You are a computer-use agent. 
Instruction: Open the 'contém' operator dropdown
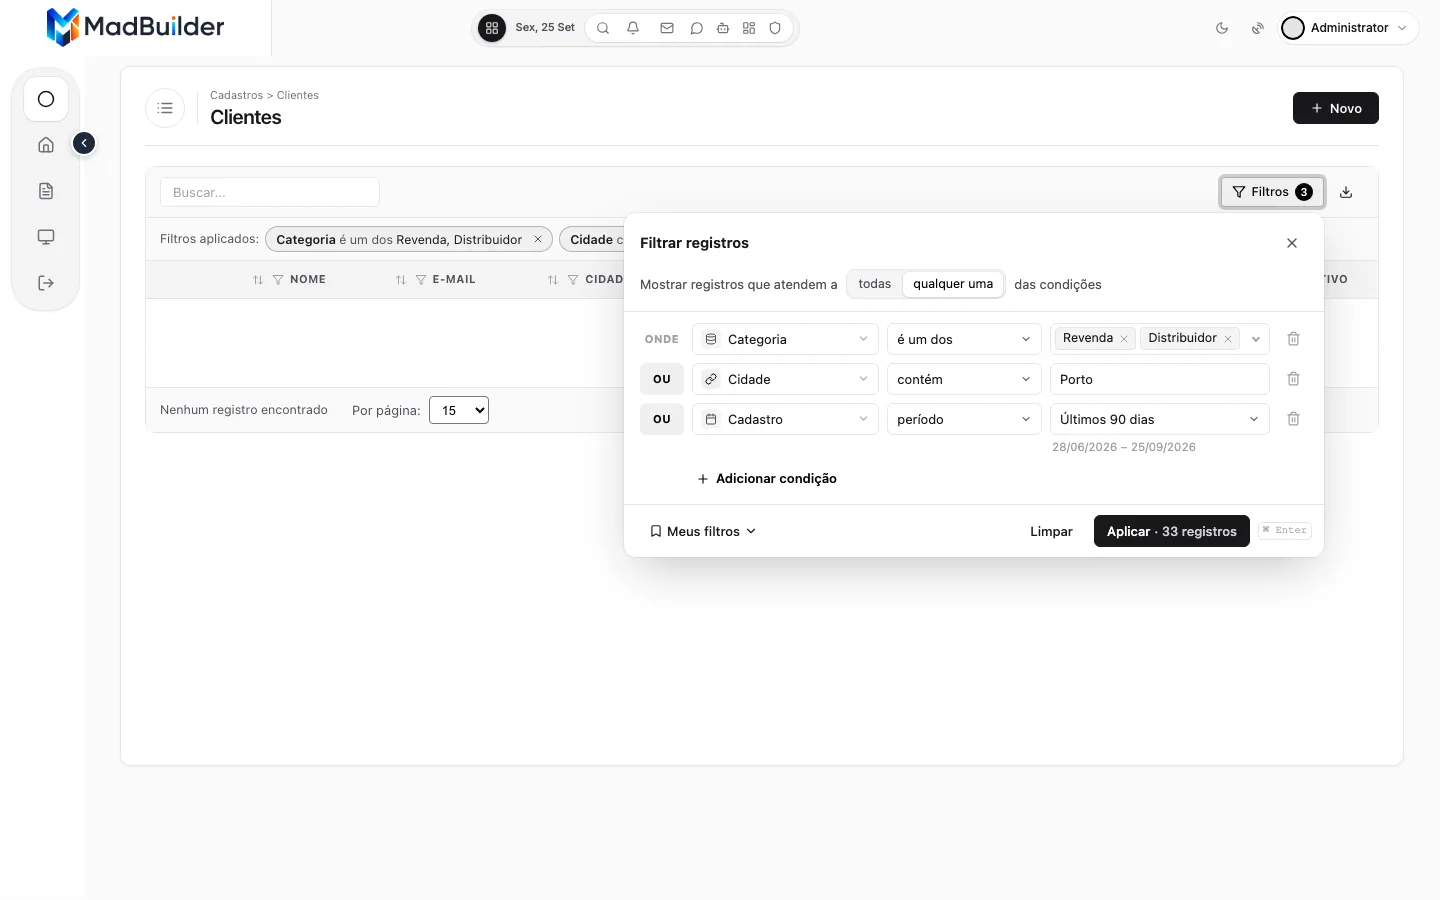tap(964, 379)
